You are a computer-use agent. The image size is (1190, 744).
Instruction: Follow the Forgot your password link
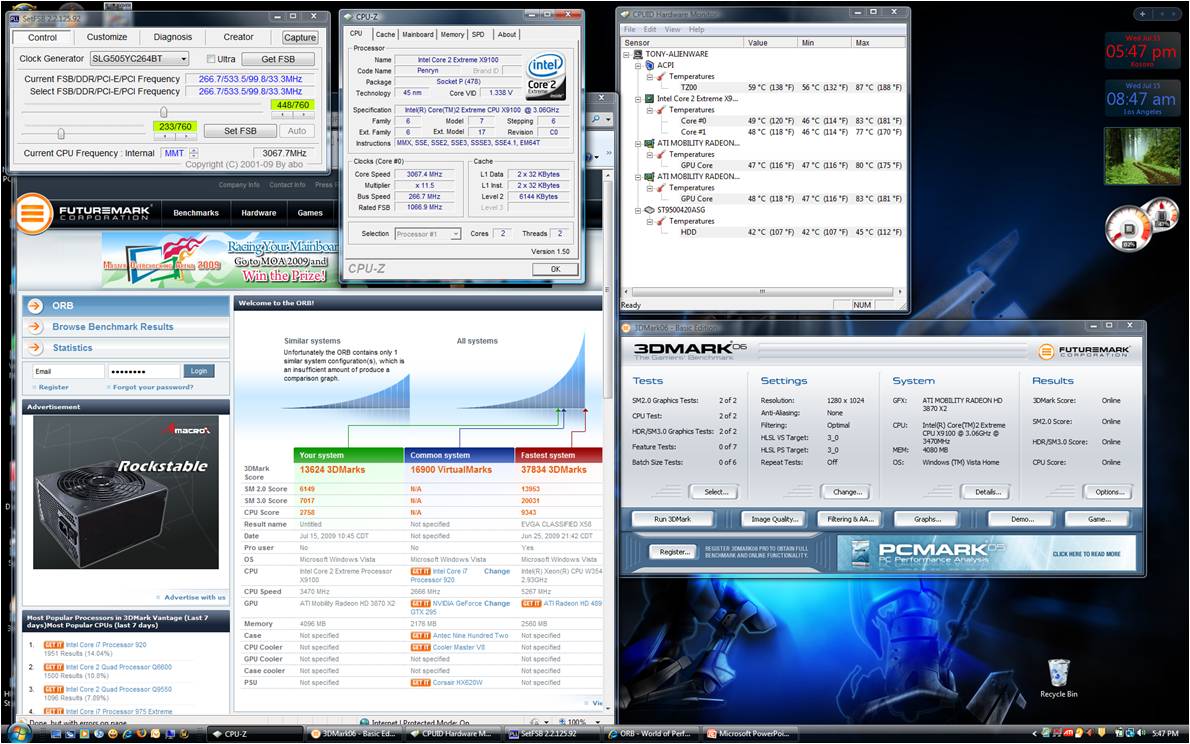point(153,387)
